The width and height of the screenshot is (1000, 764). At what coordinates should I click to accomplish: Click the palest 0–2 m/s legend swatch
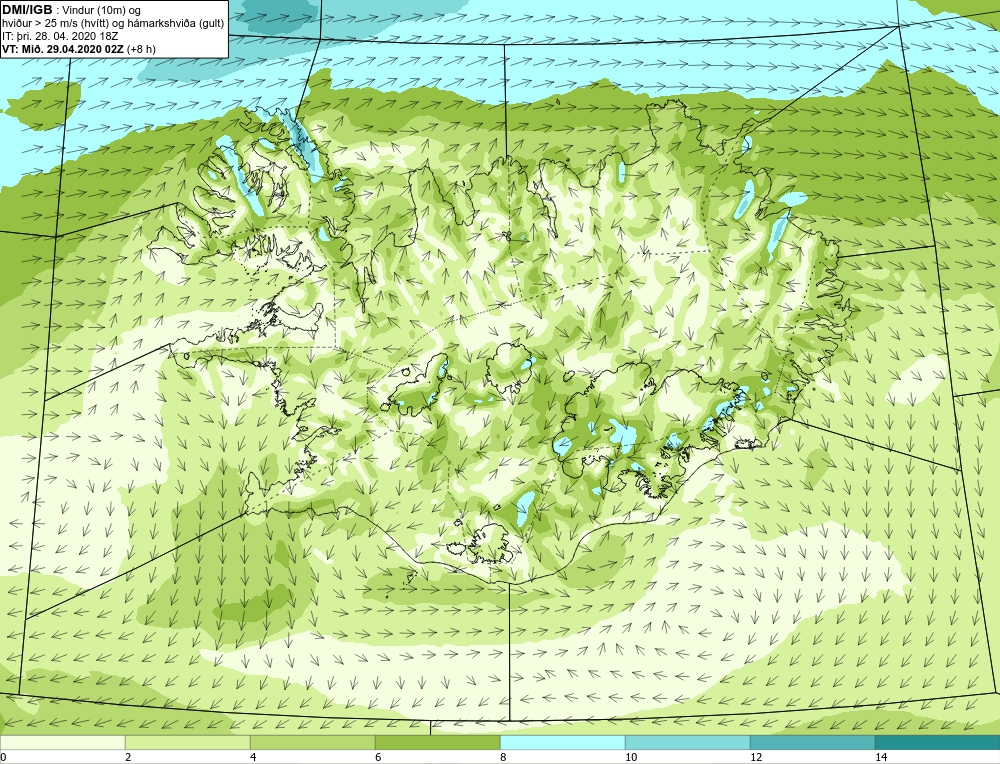click(62, 743)
